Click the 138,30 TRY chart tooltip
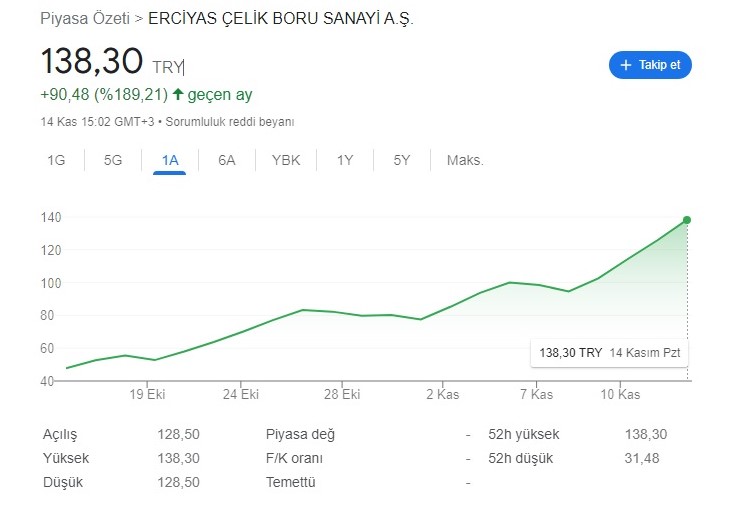This screenshot has height=510, width=740. (610, 353)
